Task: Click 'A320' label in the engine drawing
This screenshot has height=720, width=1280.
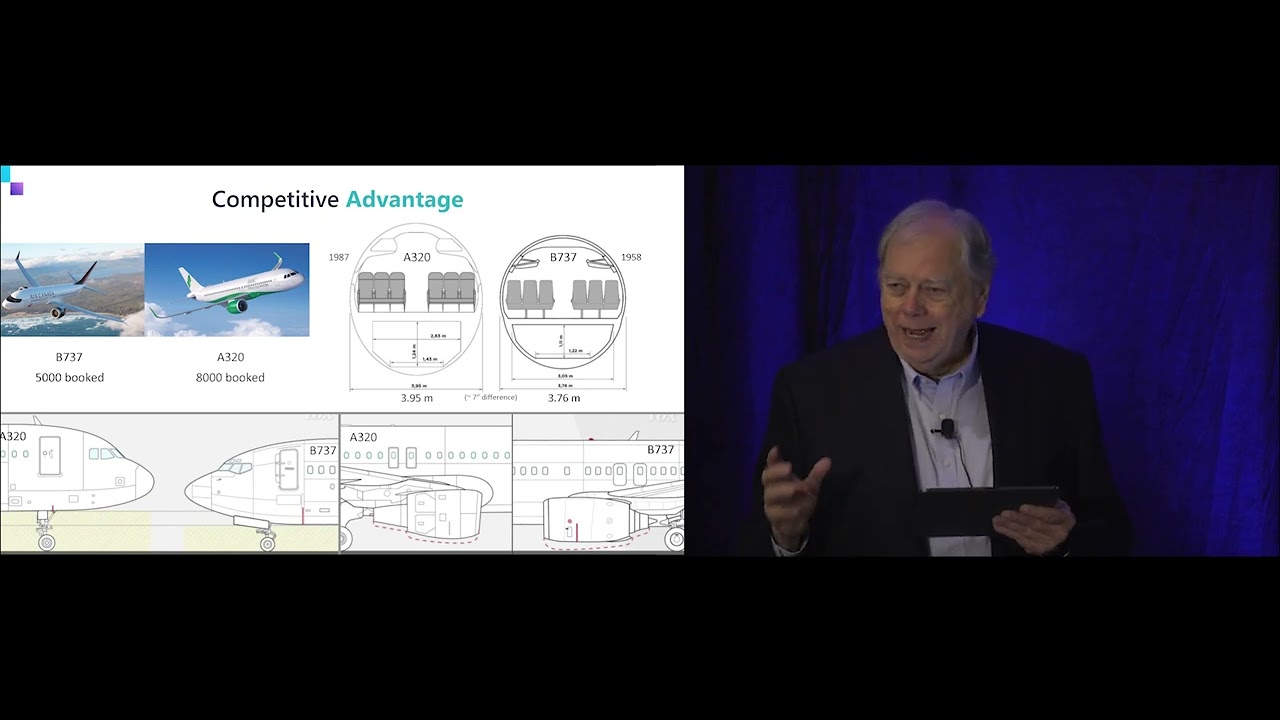Action: point(364,437)
